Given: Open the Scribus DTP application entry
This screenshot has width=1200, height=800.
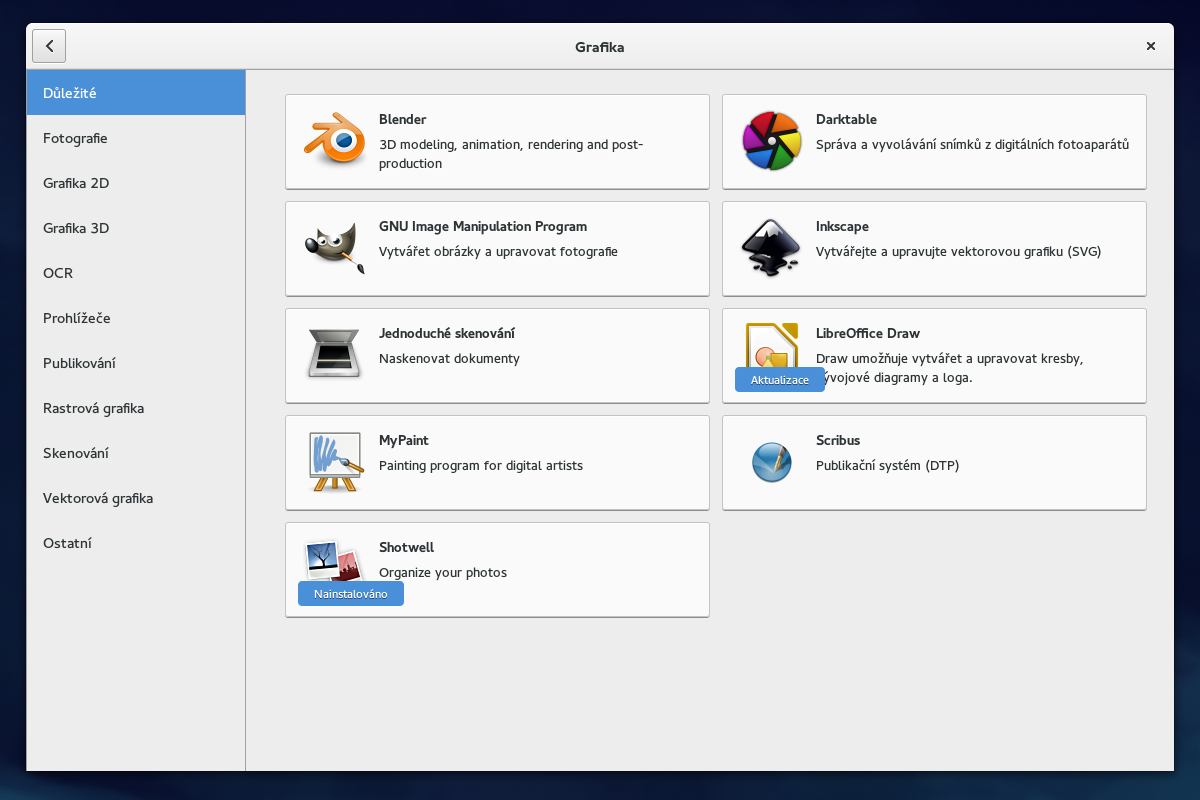Looking at the screenshot, I should (x=933, y=462).
